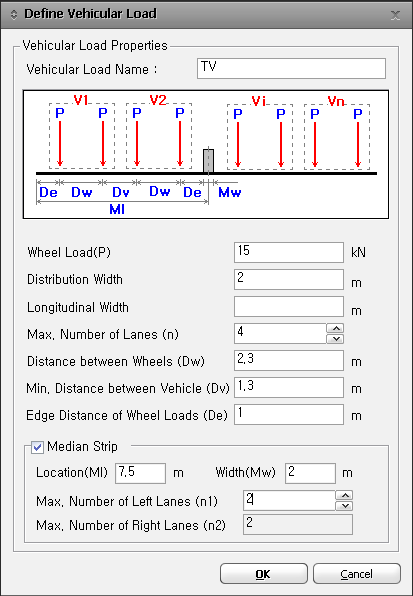This screenshot has height=596, width=413.
Task: Uncheck the Median Strip checkbox
Action: 37,447
